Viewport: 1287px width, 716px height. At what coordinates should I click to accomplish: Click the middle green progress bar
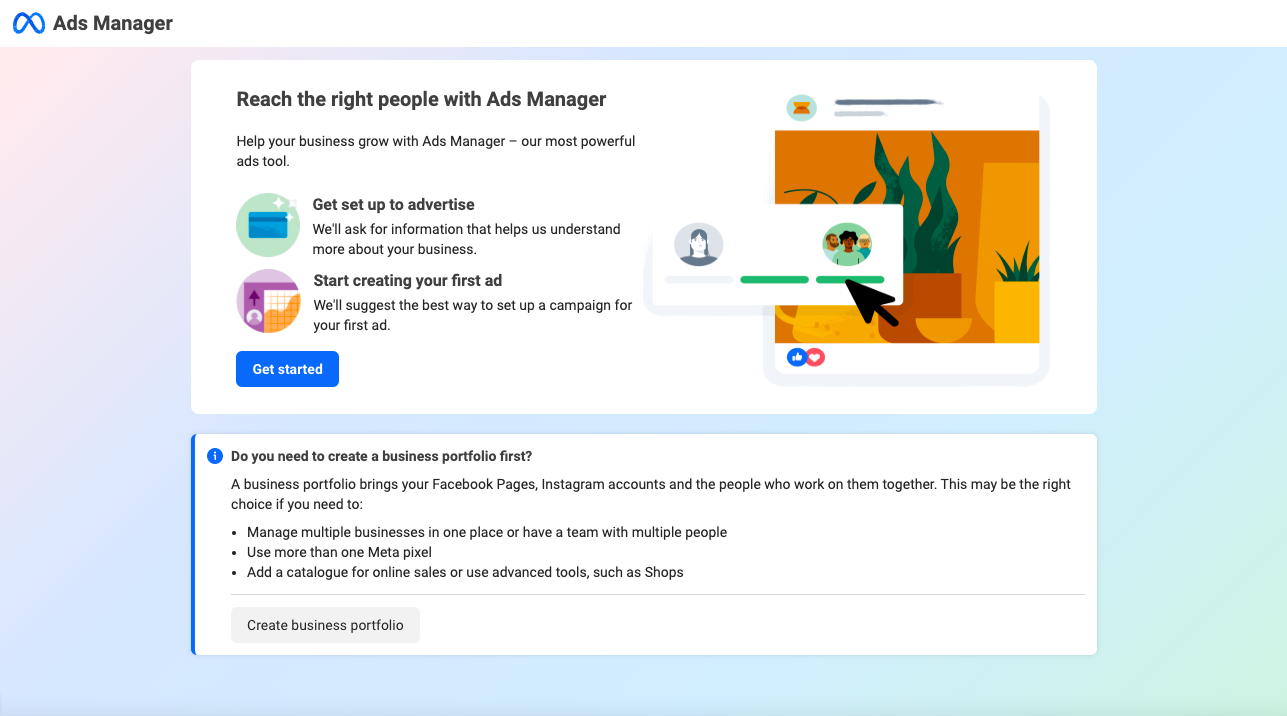pyautogui.click(x=774, y=280)
